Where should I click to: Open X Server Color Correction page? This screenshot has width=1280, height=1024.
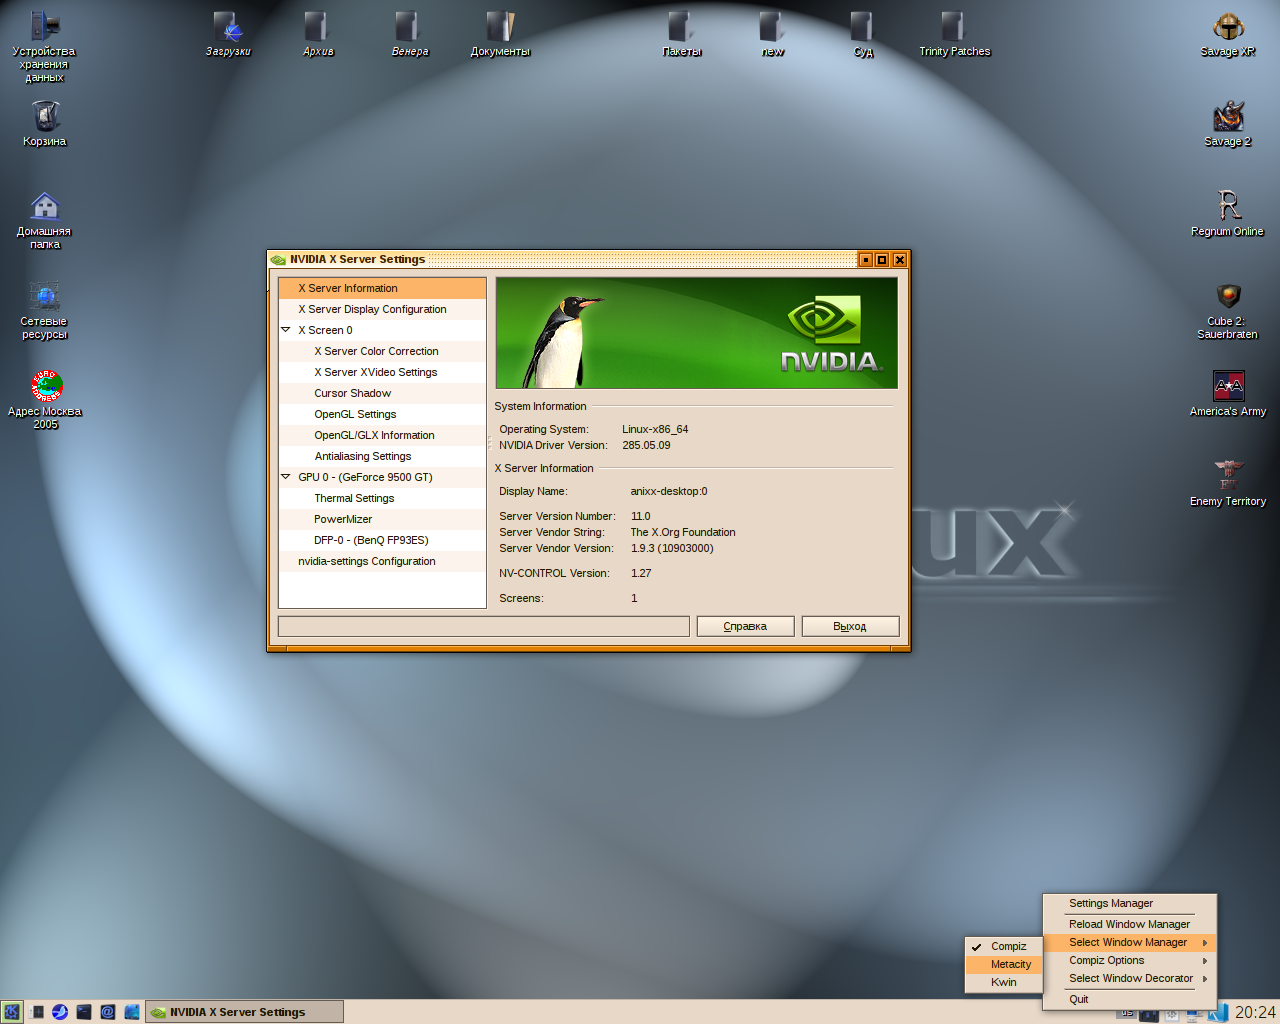tap(382, 351)
